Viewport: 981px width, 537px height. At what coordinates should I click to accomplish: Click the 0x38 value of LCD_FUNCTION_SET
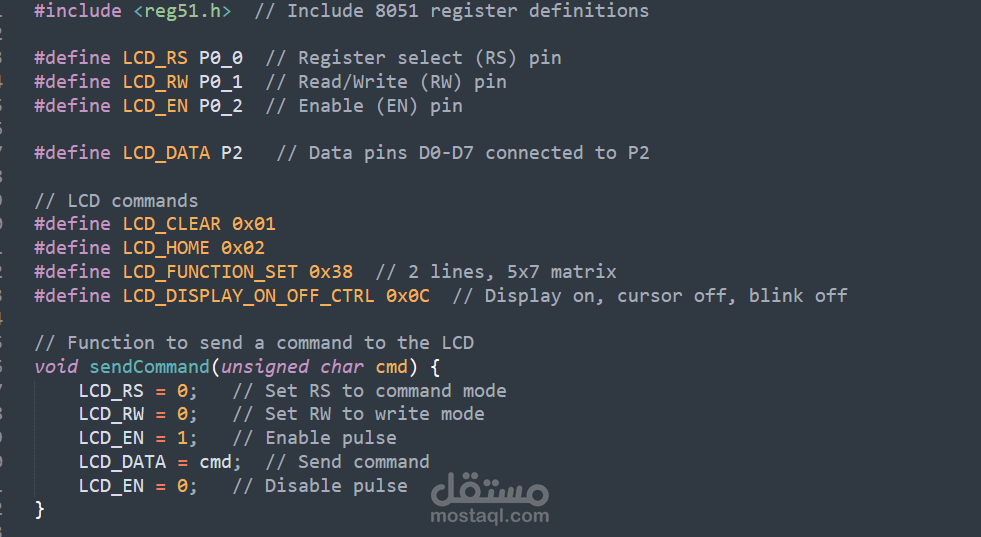[x=330, y=272]
